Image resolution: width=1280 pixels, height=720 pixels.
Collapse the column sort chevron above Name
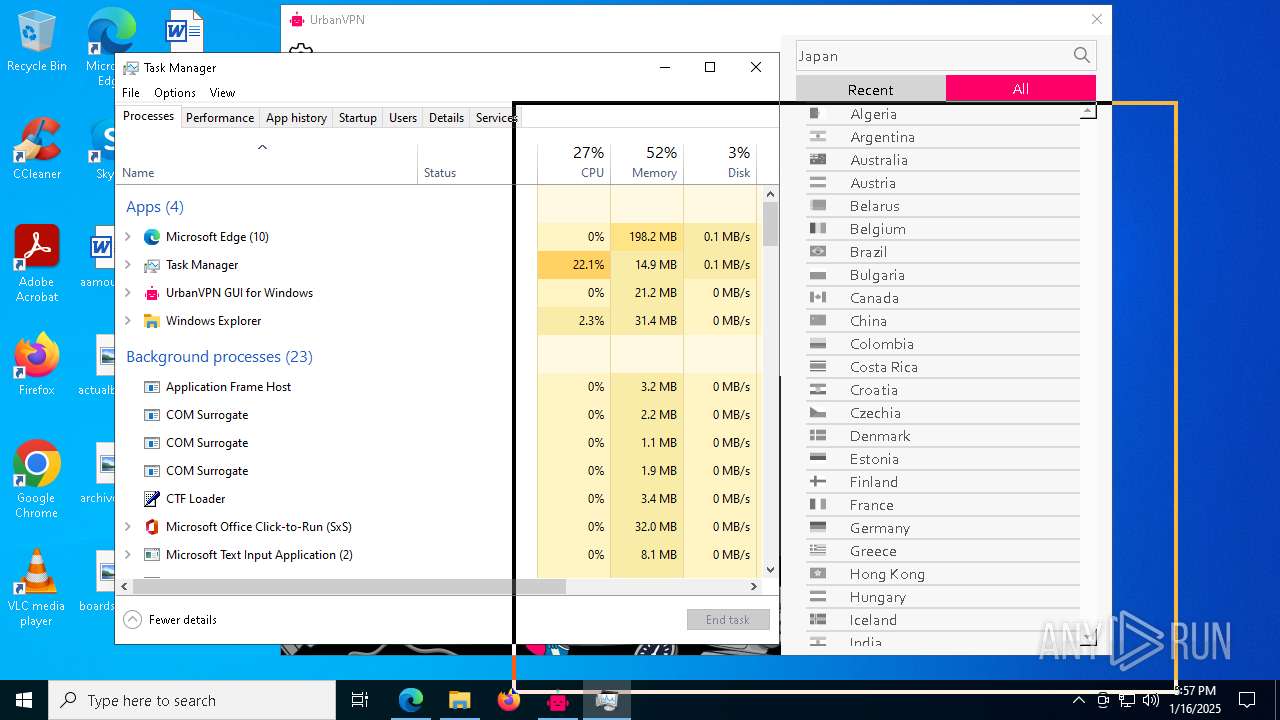(262, 147)
